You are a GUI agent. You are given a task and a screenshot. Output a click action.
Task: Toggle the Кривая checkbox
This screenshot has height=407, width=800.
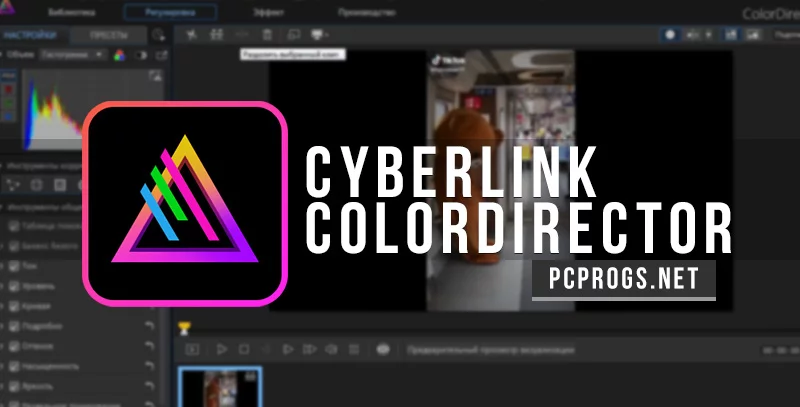(14, 306)
